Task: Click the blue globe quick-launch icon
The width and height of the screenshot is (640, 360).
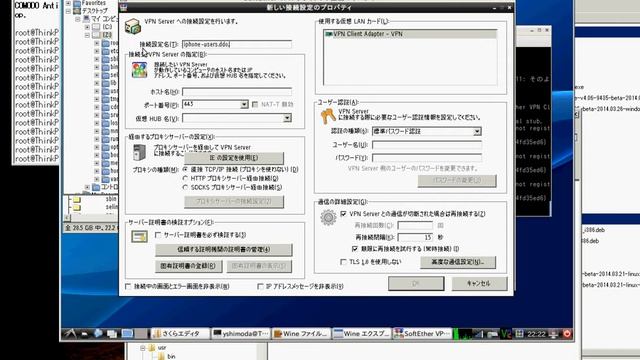Action: (98, 333)
